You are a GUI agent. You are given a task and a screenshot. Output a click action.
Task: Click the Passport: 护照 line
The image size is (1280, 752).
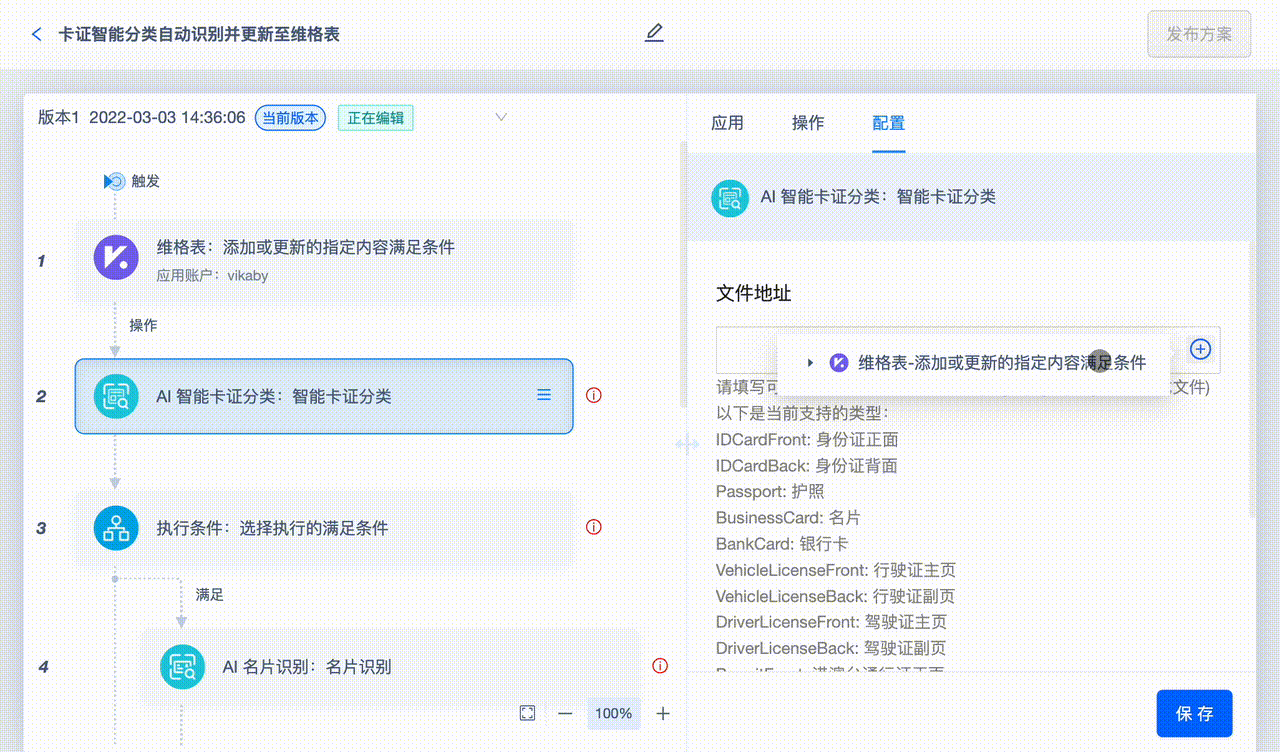click(770, 491)
